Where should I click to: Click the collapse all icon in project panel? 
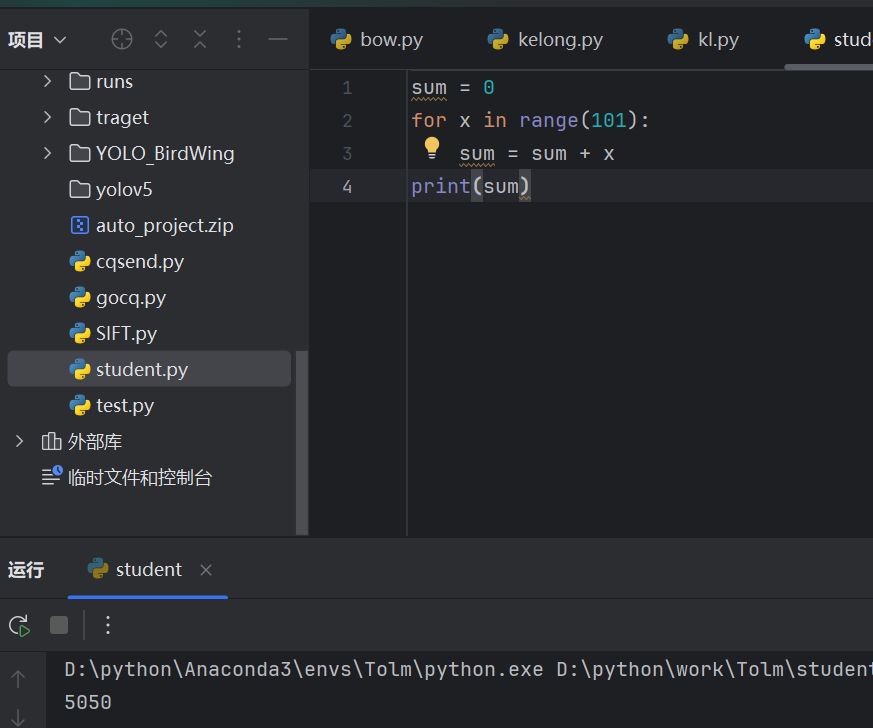(200, 39)
